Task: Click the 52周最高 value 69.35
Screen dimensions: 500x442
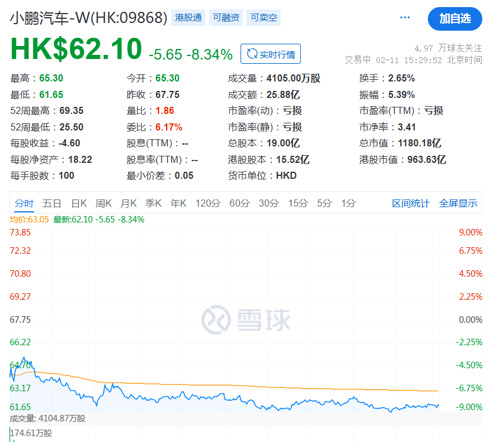Action: click(71, 111)
